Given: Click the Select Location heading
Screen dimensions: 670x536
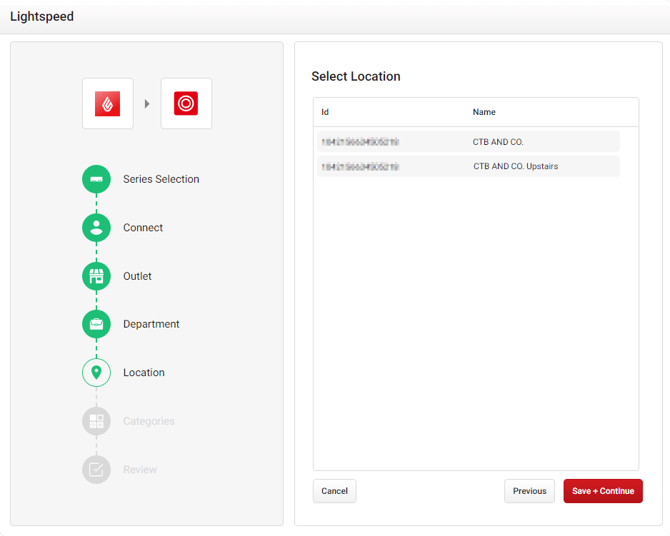Looking at the screenshot, I should click(x=356, y=76).
